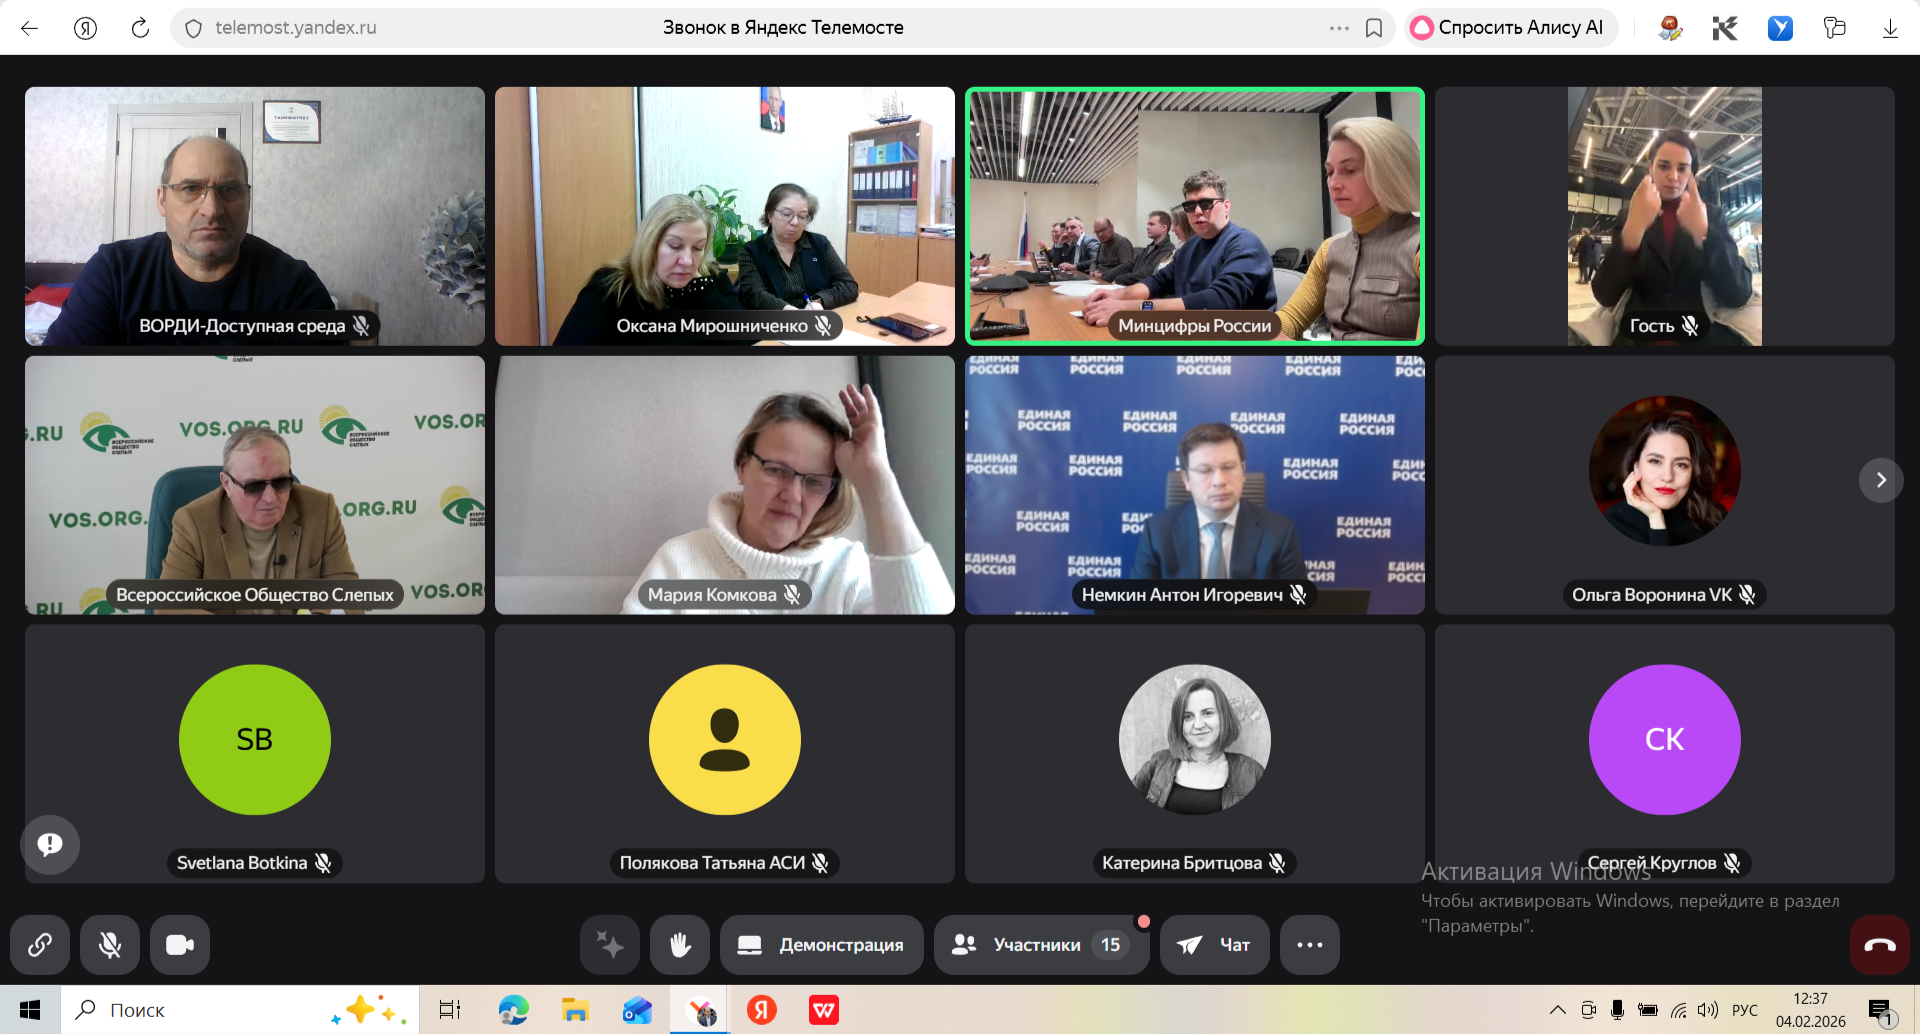
Task: Open Task View on the taskbar
Action: pyautogui.click(x=450, y=1010)
